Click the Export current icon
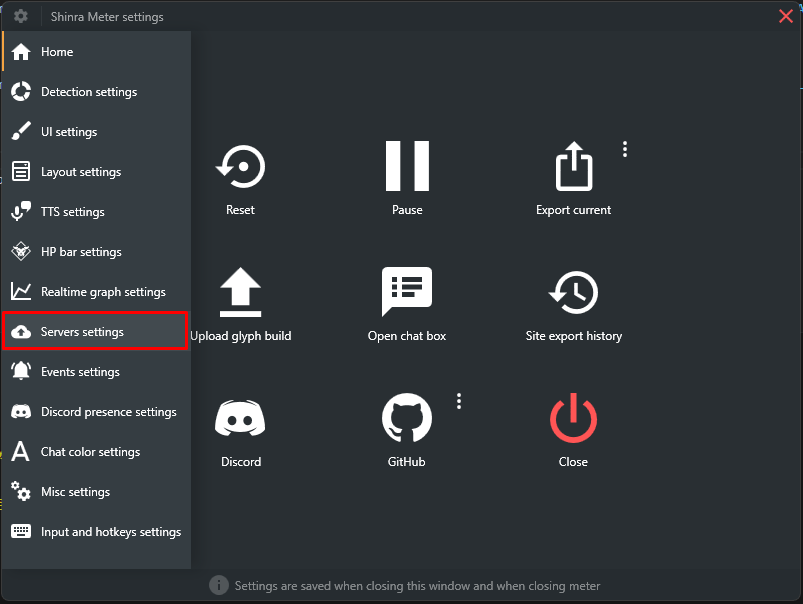This screenshot has width=803, height=604. coord(574,166)
